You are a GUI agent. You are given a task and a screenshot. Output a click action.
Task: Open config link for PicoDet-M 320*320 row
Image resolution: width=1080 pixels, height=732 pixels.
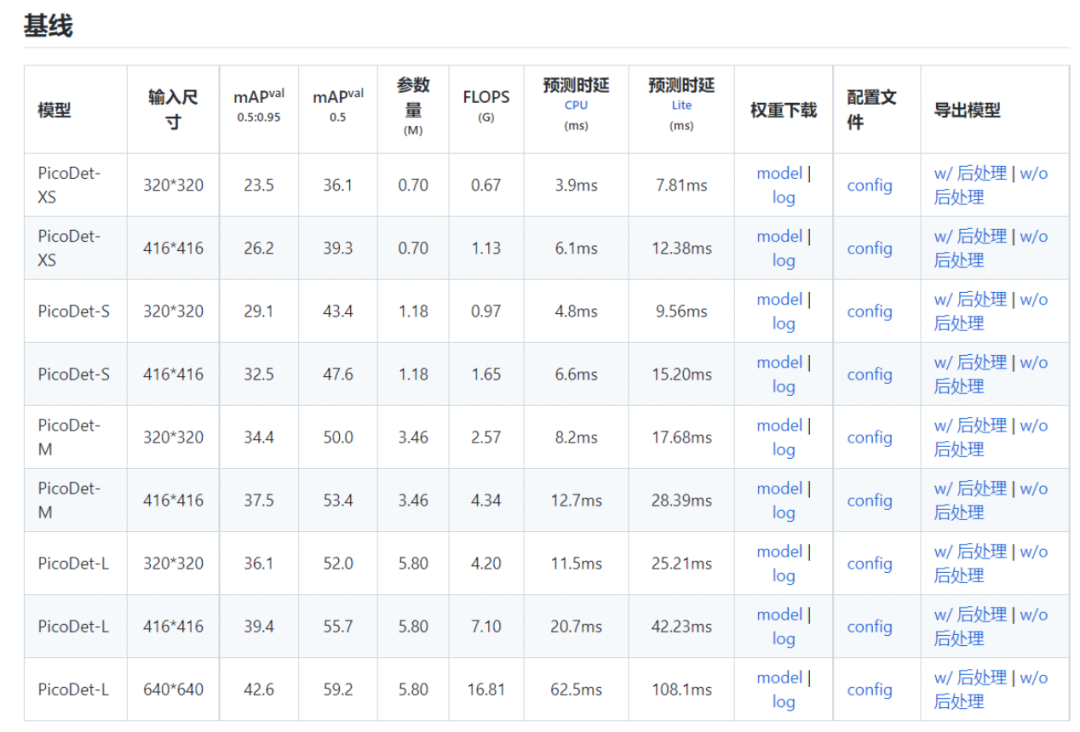[x=869, y=437]
